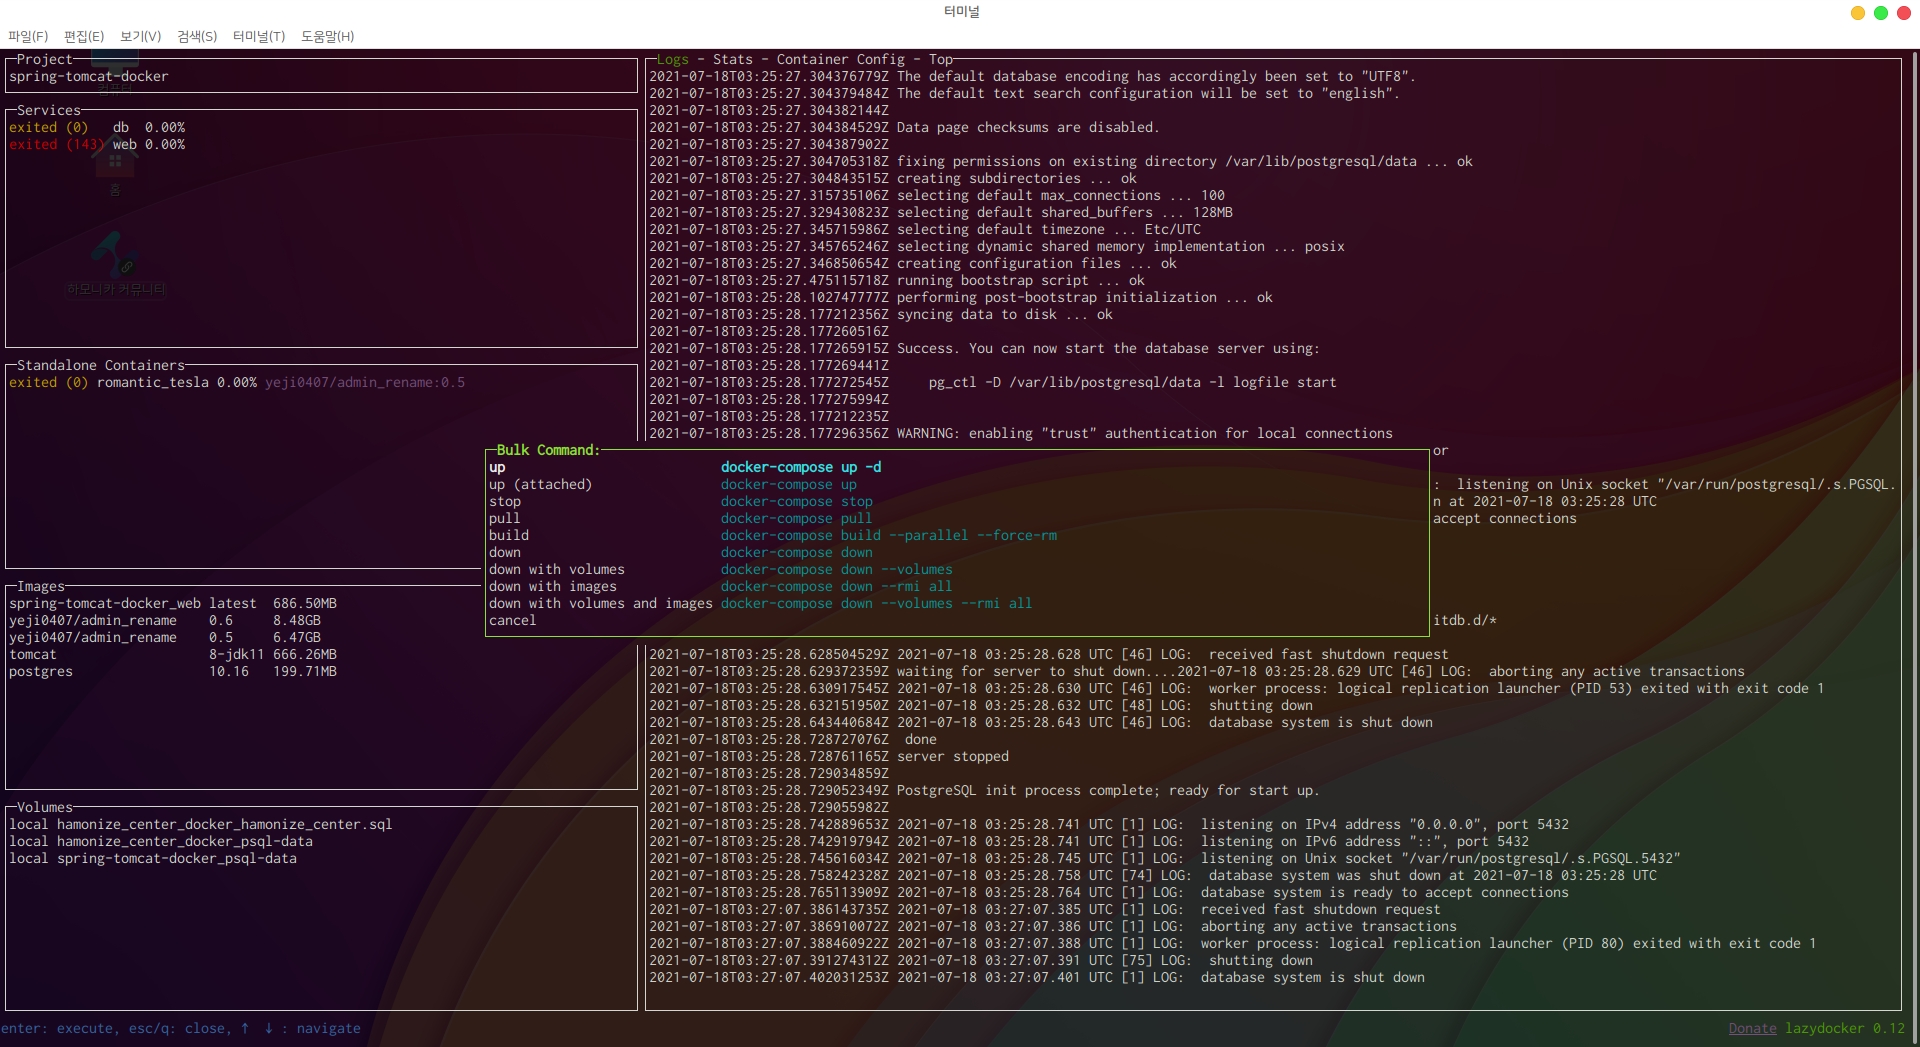
Task: Choose 'down with volumes' bulk command
Action: [556, 570]
